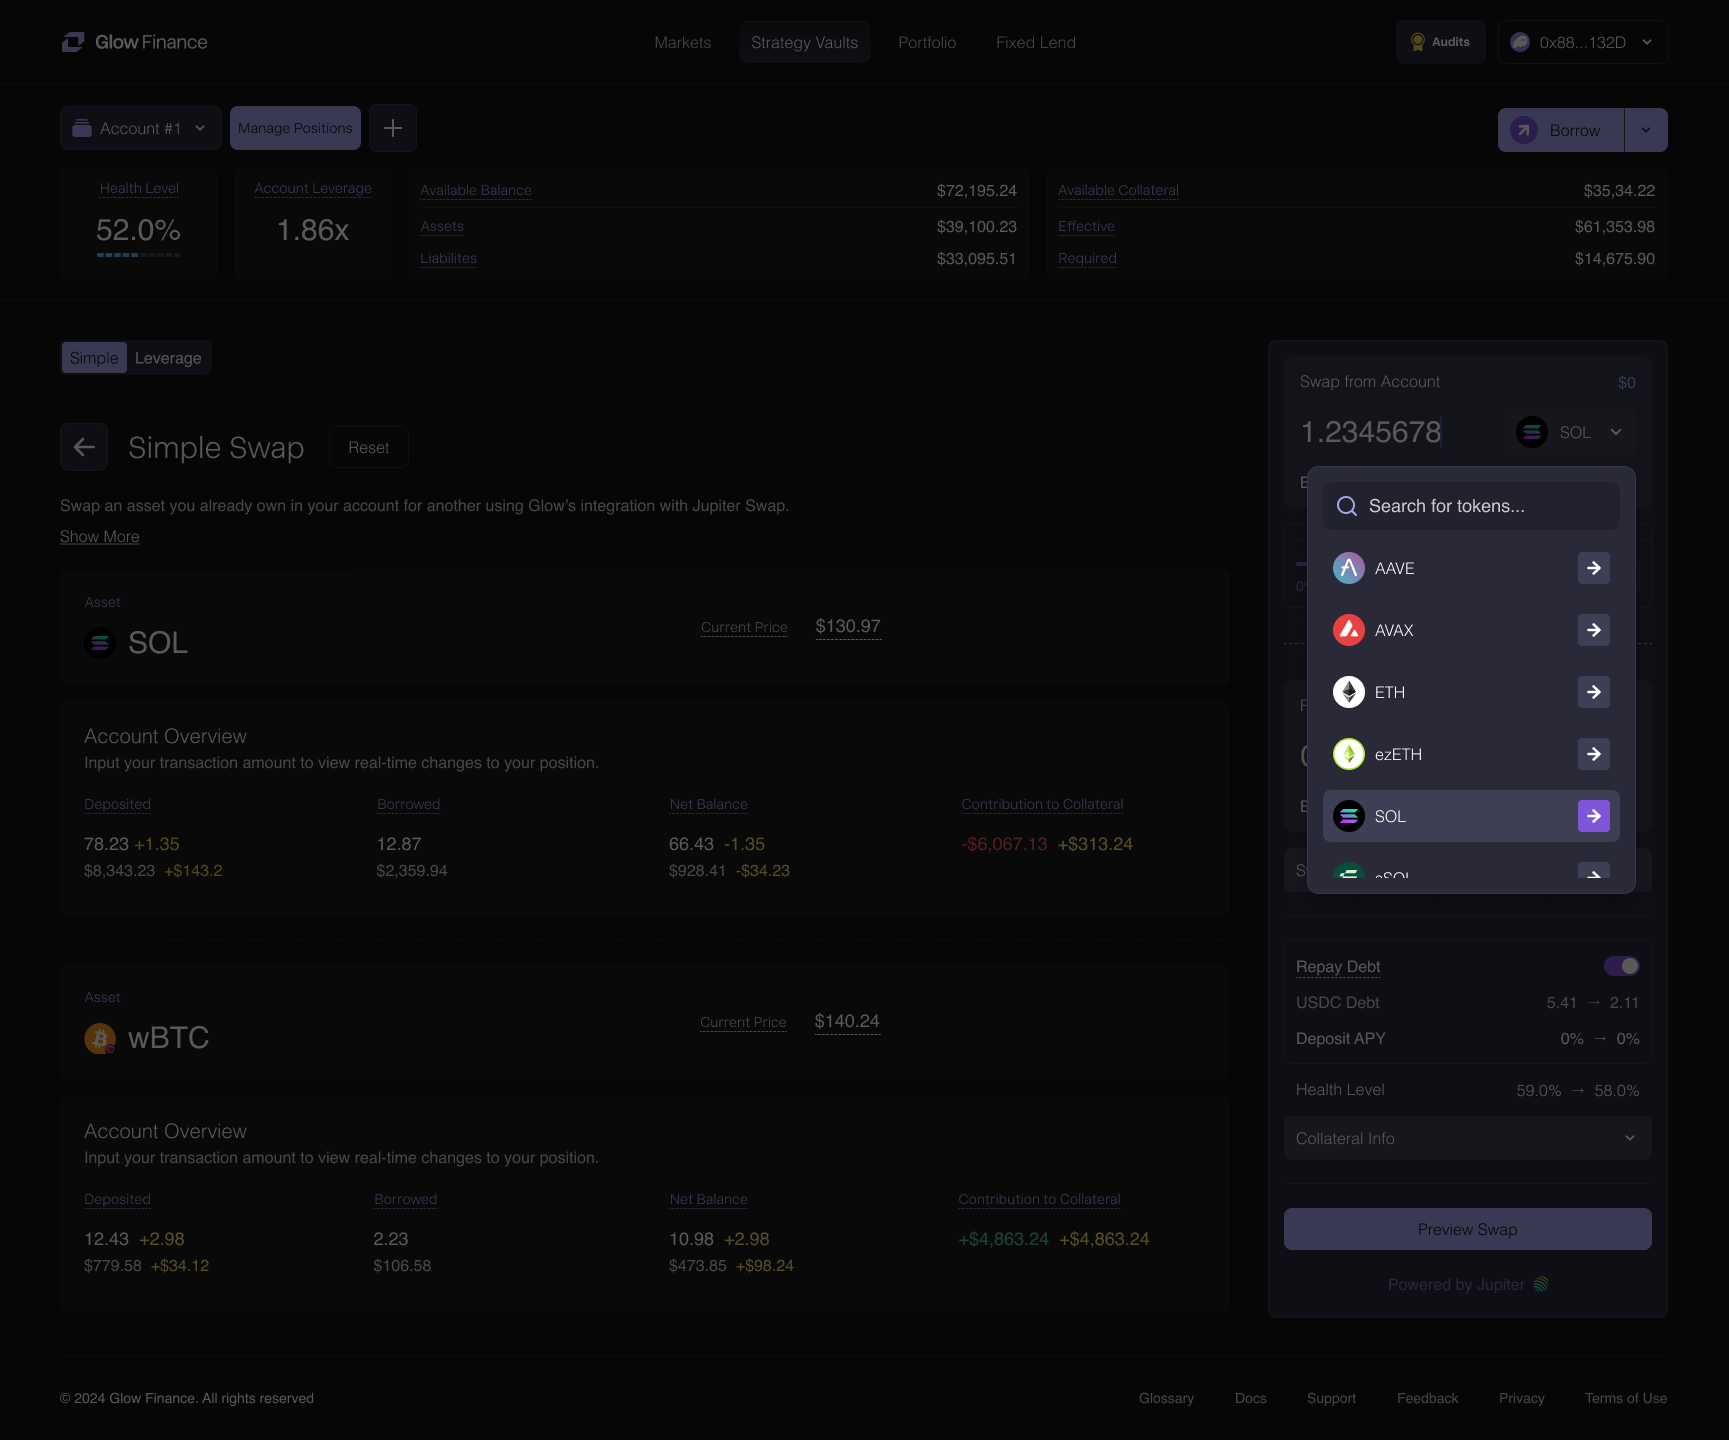Click the ezETH token logo icon
This screenshot has height=1440, width=1729.
(1348, 754)
